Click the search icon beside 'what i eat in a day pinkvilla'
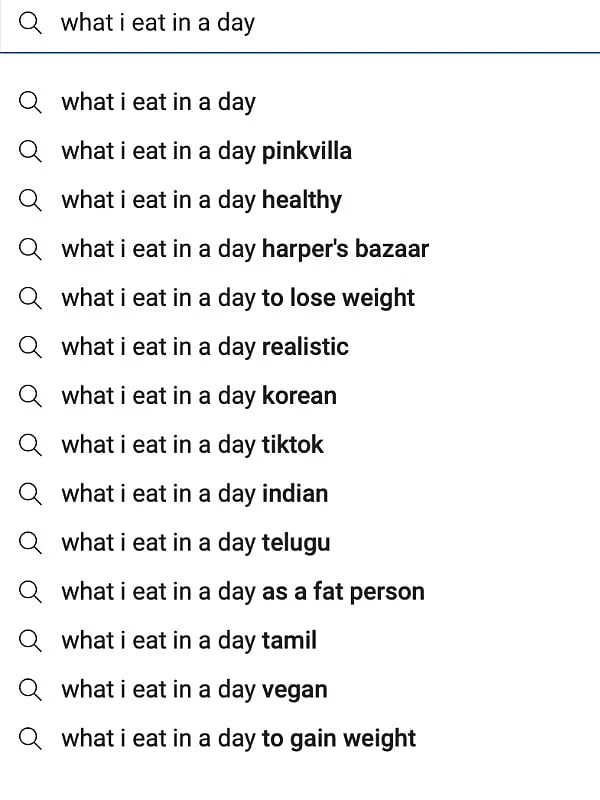The image size is (600, 800). [x=30, y=151]
